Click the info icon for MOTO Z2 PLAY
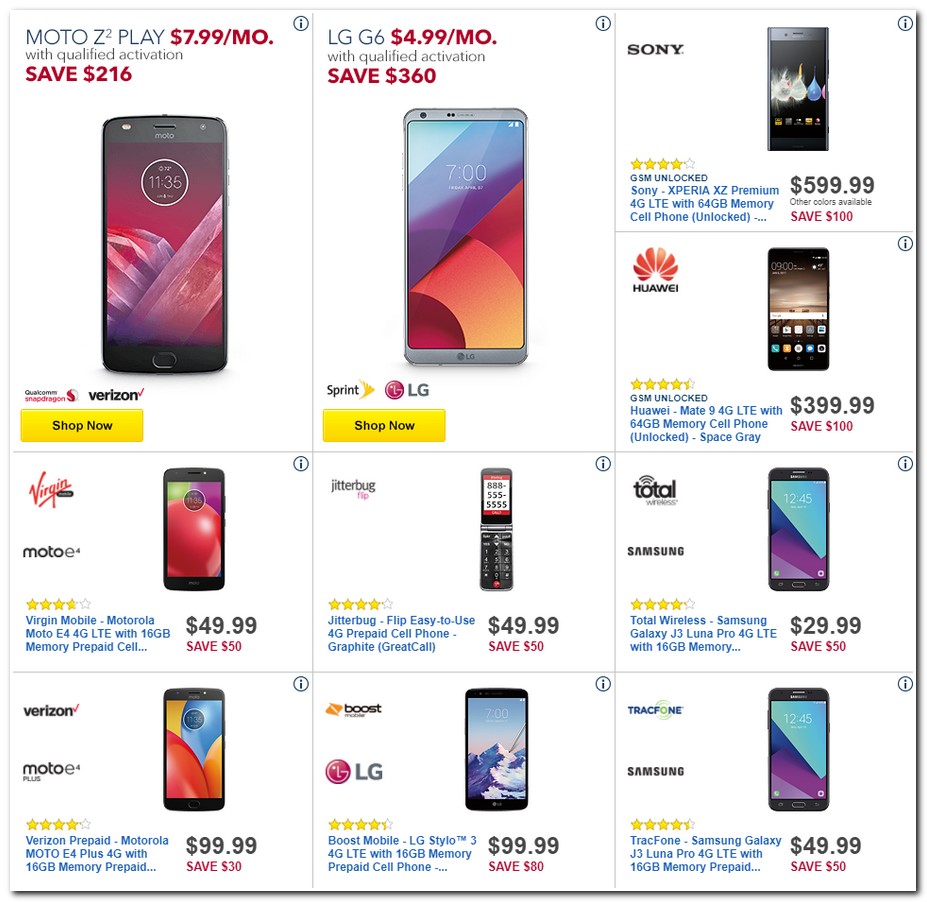Image resolution: width=927 pixels, height=902 pixels. [301, 23]
